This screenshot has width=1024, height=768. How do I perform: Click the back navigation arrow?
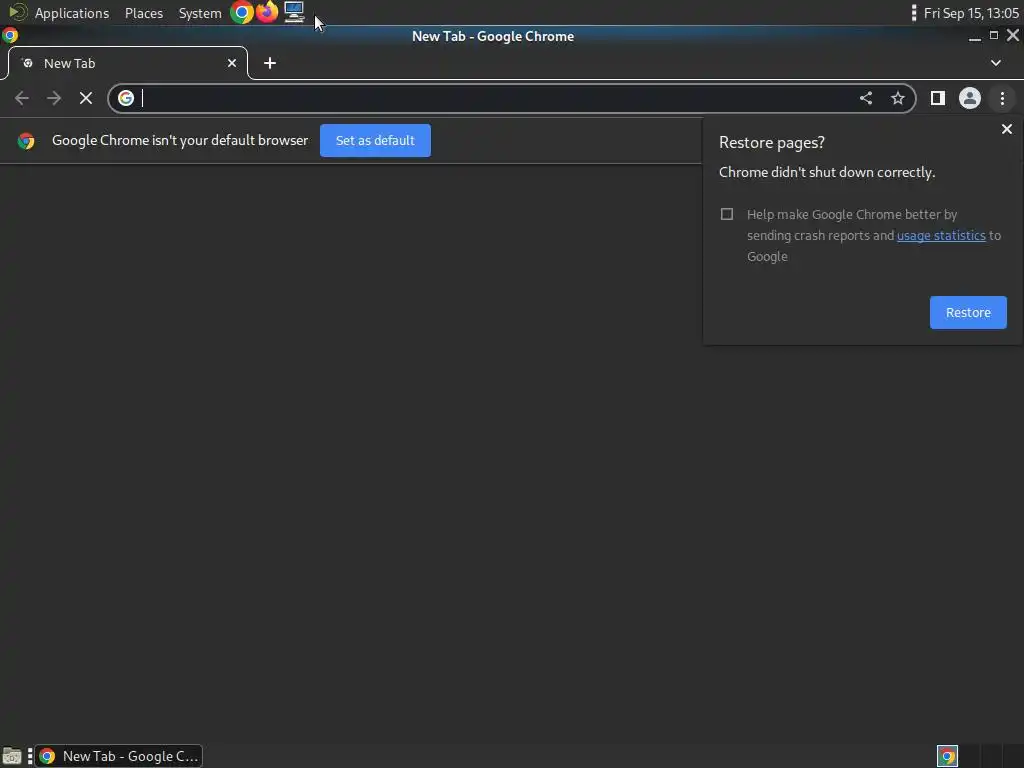[22, 99]
